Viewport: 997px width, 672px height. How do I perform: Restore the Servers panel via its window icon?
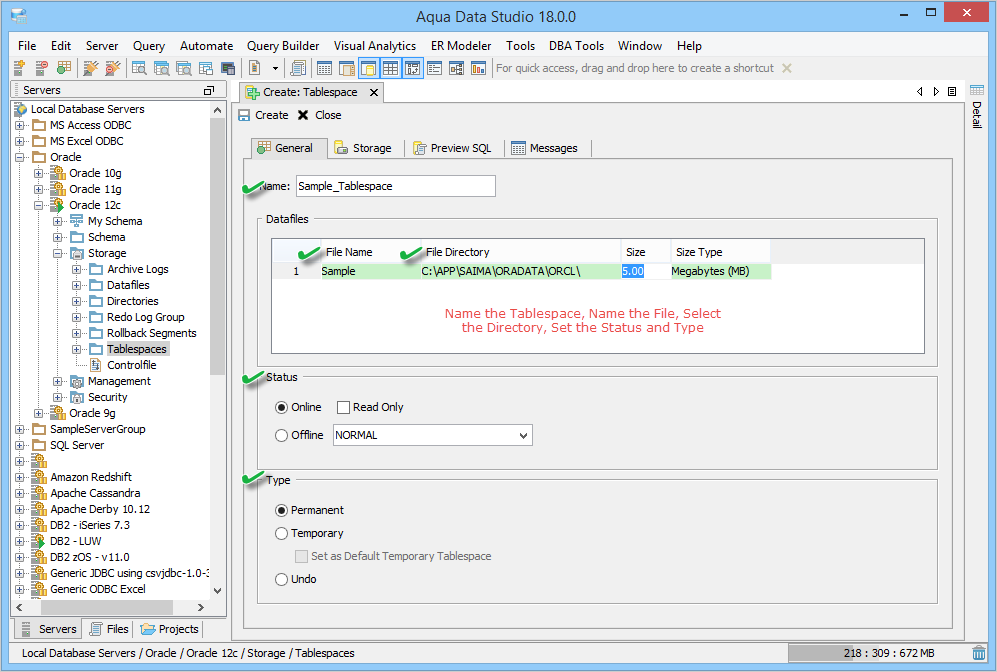(x=209, y=90)
